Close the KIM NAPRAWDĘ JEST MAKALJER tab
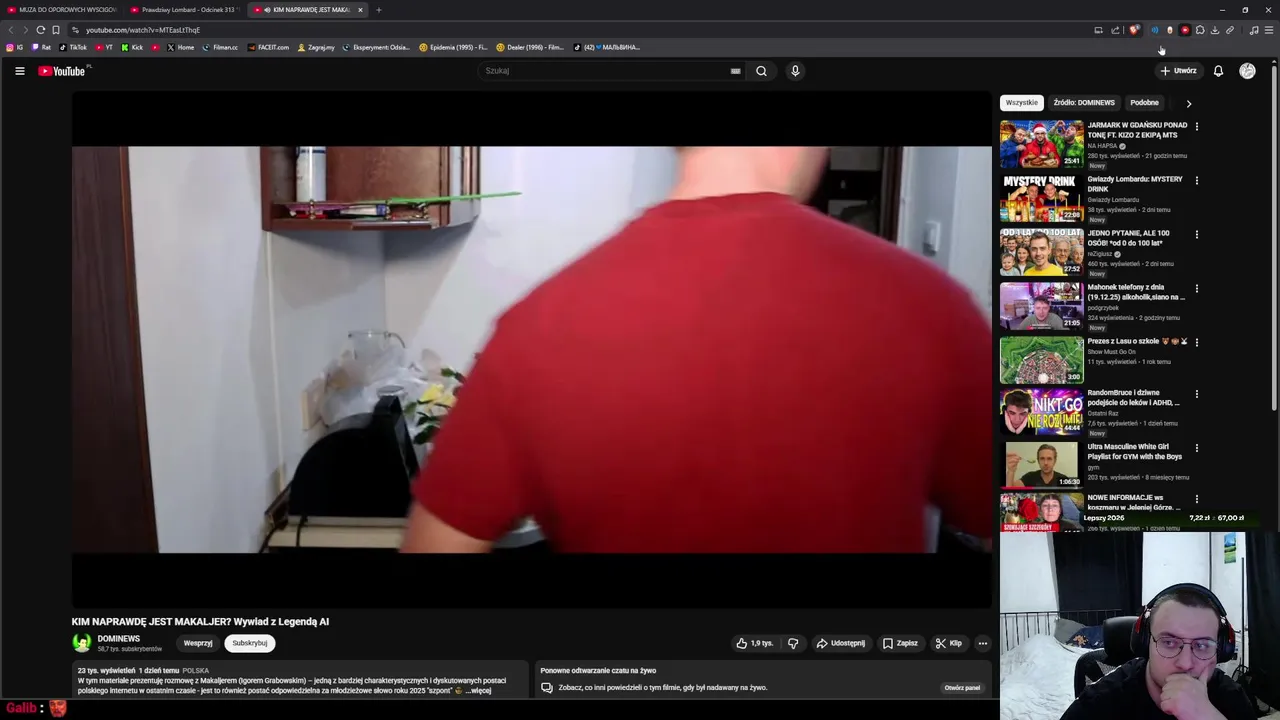Viewport: 1280px width, 720px height. pyautogui.click(x=360, y=10)
